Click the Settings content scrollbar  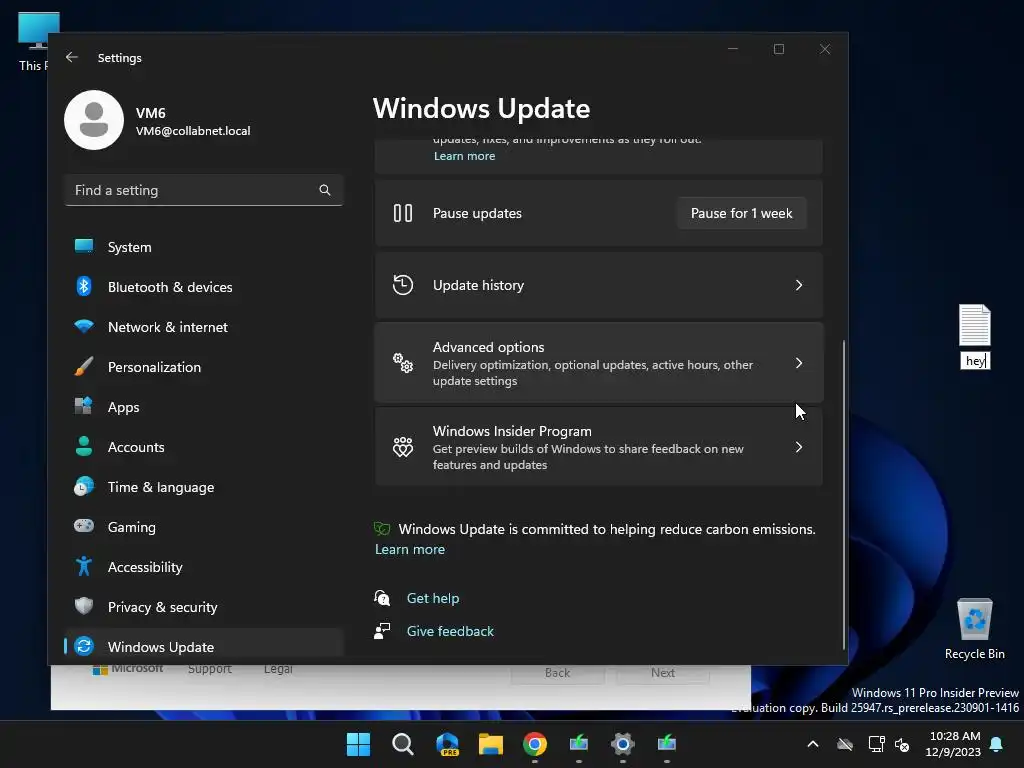tap(844, 494)
